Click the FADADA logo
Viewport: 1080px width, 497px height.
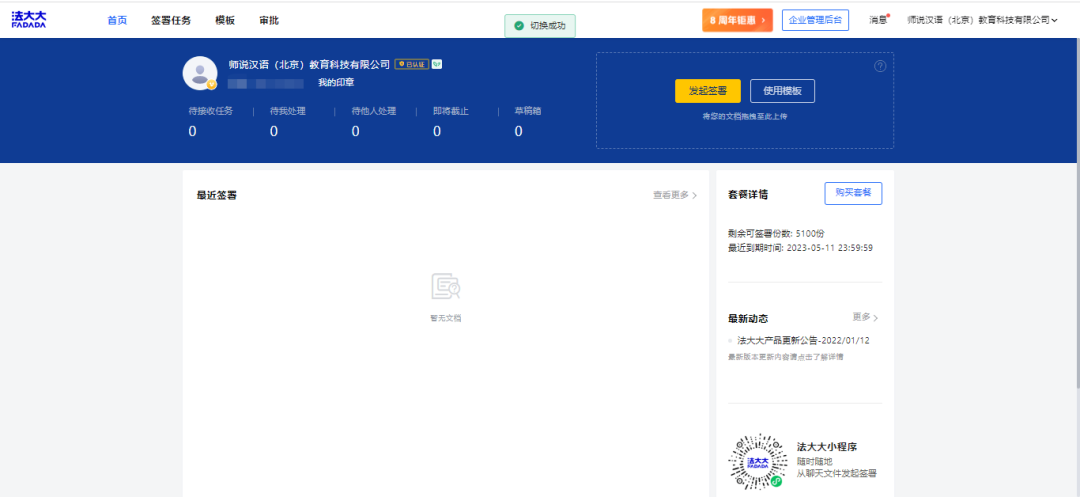pyautogui.click(x=29, y=19)
